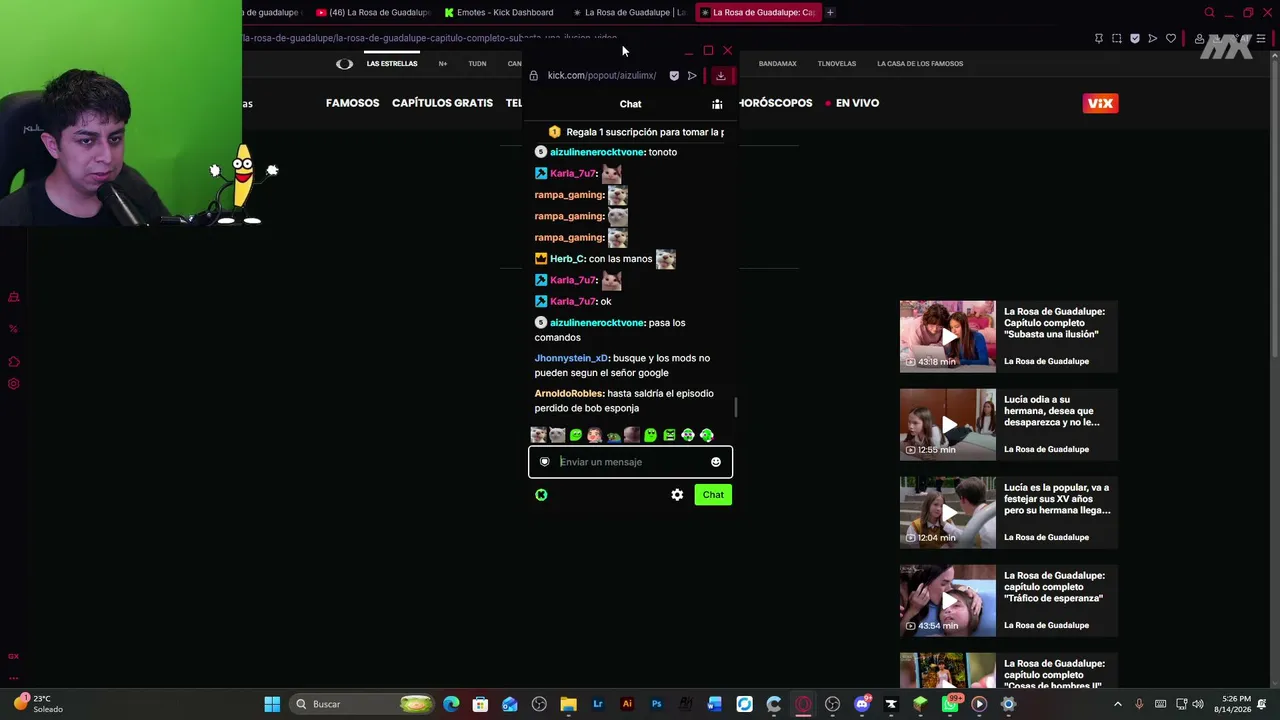This screenshot has height=720, width=1280.
Task: Open 'Tráfico de esperanza' video thumbnail
Action: (x=948, y=601)
